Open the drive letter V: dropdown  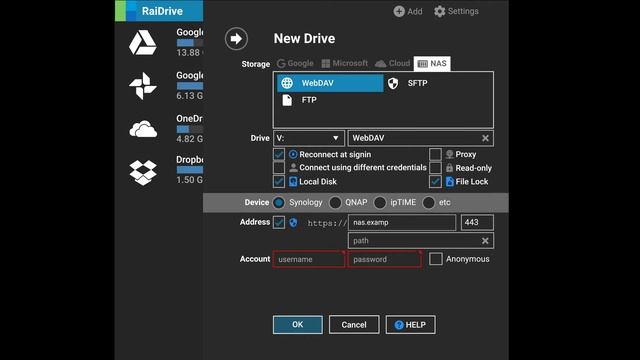(309, 138)
